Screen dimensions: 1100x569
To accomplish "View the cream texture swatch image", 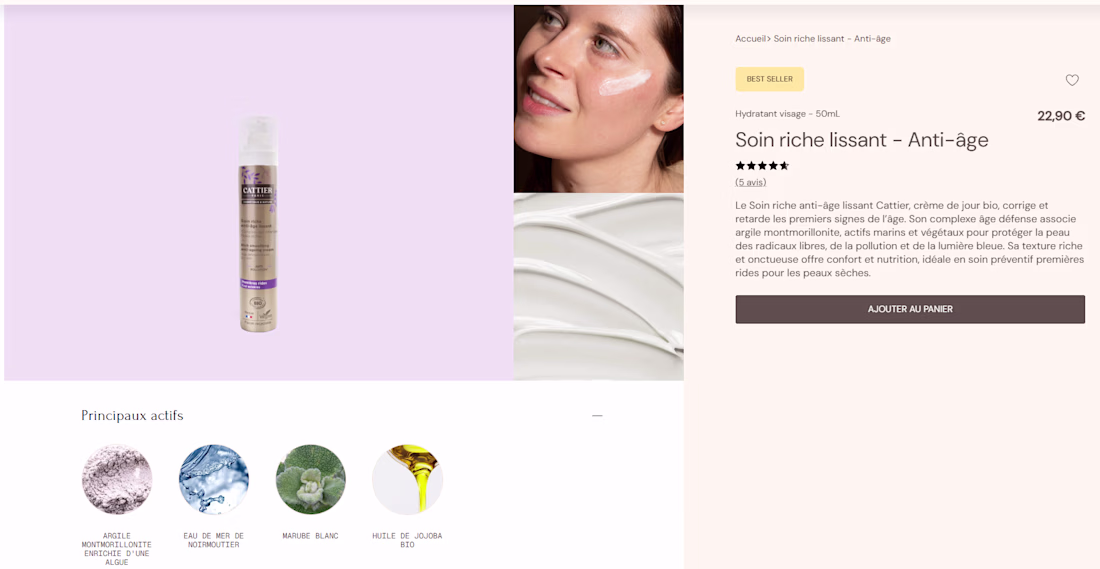I will (x=598, y=287).
